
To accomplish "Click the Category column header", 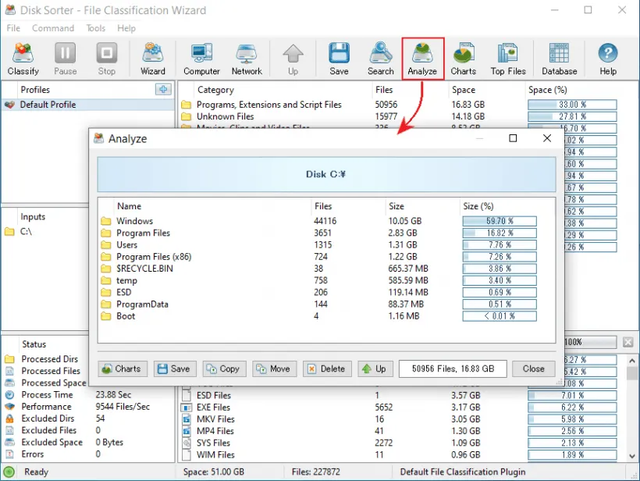I will click(282, 89).
